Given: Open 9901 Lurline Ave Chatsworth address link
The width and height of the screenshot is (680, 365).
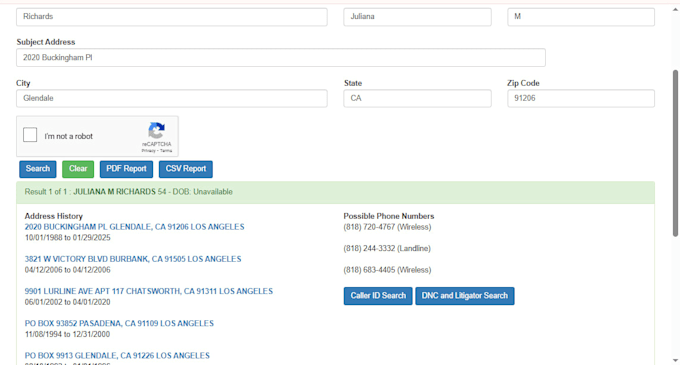Looking at the screenshot, I should point(149,291).
